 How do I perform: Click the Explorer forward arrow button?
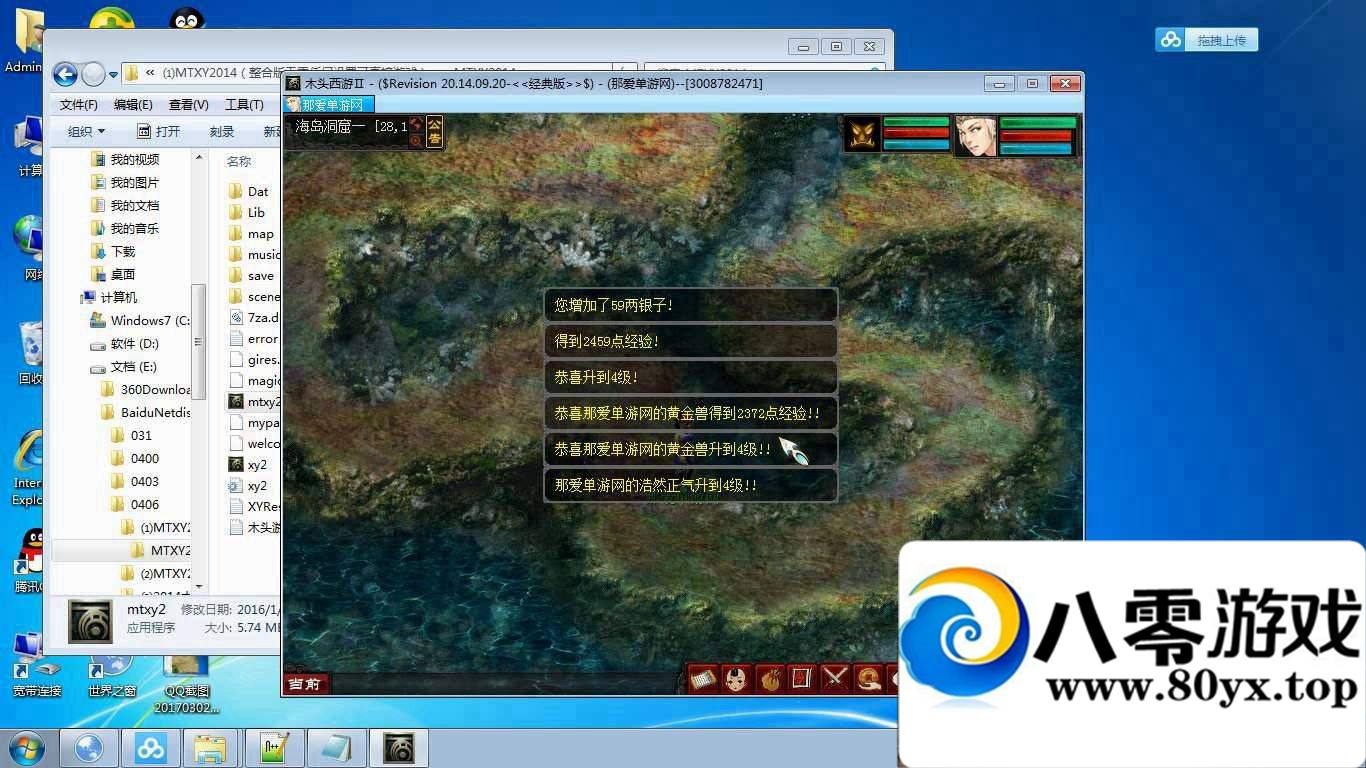point(93,73)
